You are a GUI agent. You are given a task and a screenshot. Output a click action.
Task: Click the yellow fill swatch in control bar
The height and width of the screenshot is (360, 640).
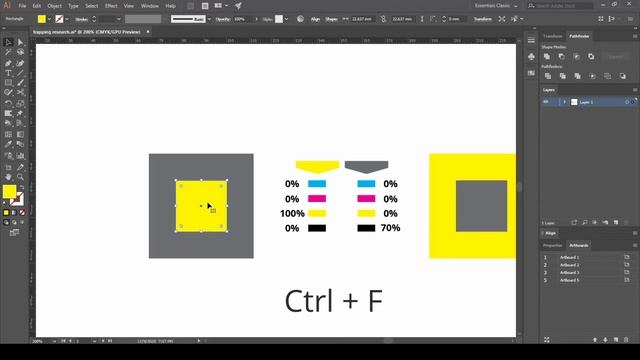click(42, 19)
